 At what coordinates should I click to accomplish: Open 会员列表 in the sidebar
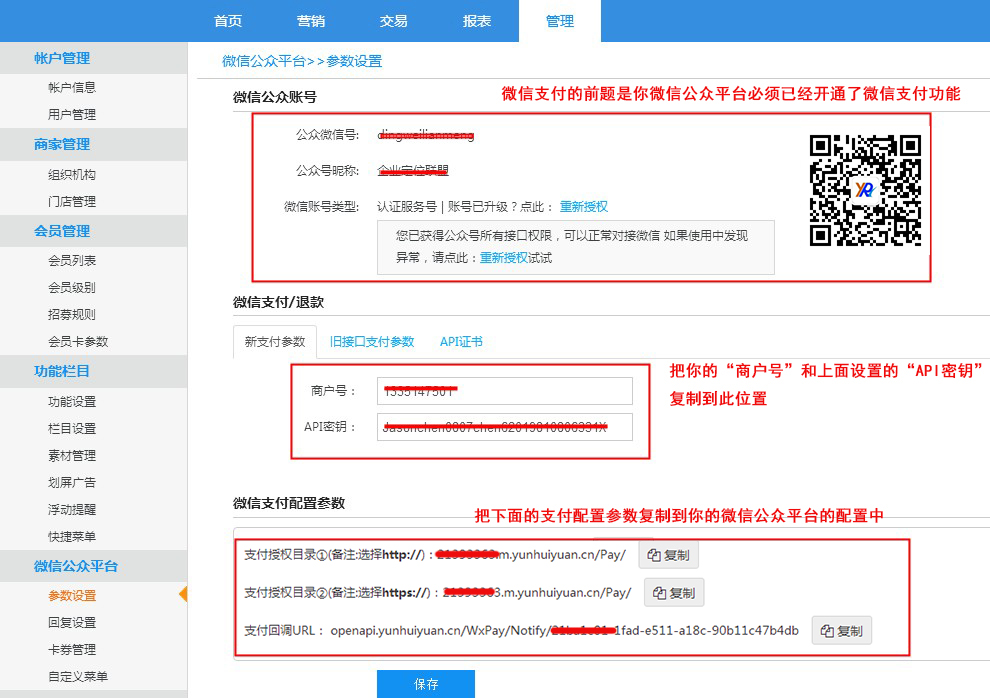click(x=72, y=261)
